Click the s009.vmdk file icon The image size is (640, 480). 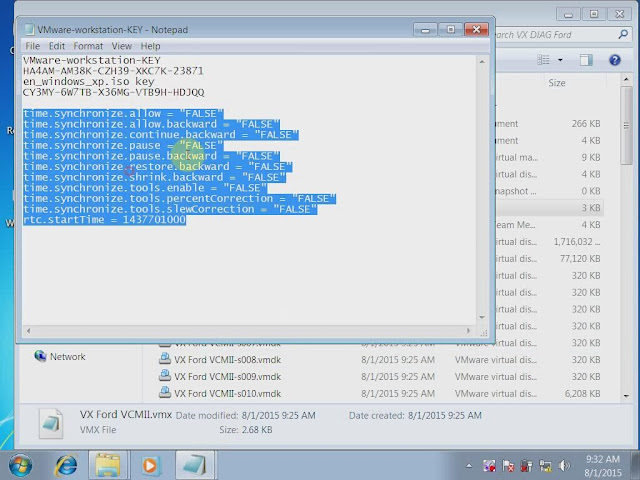(x=164, y=376)
